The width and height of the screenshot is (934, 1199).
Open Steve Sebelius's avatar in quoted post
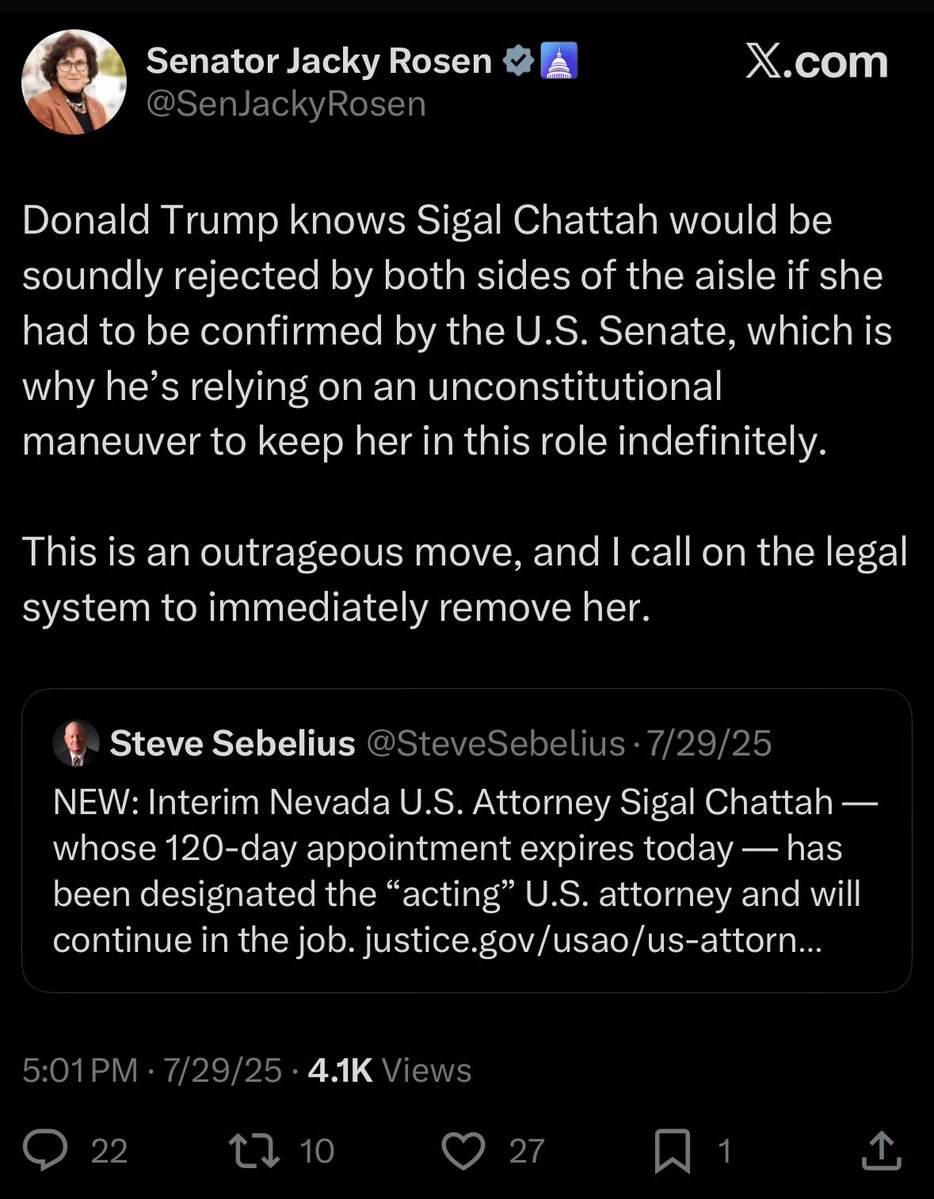pyautogui.click(x=75, y=743)
